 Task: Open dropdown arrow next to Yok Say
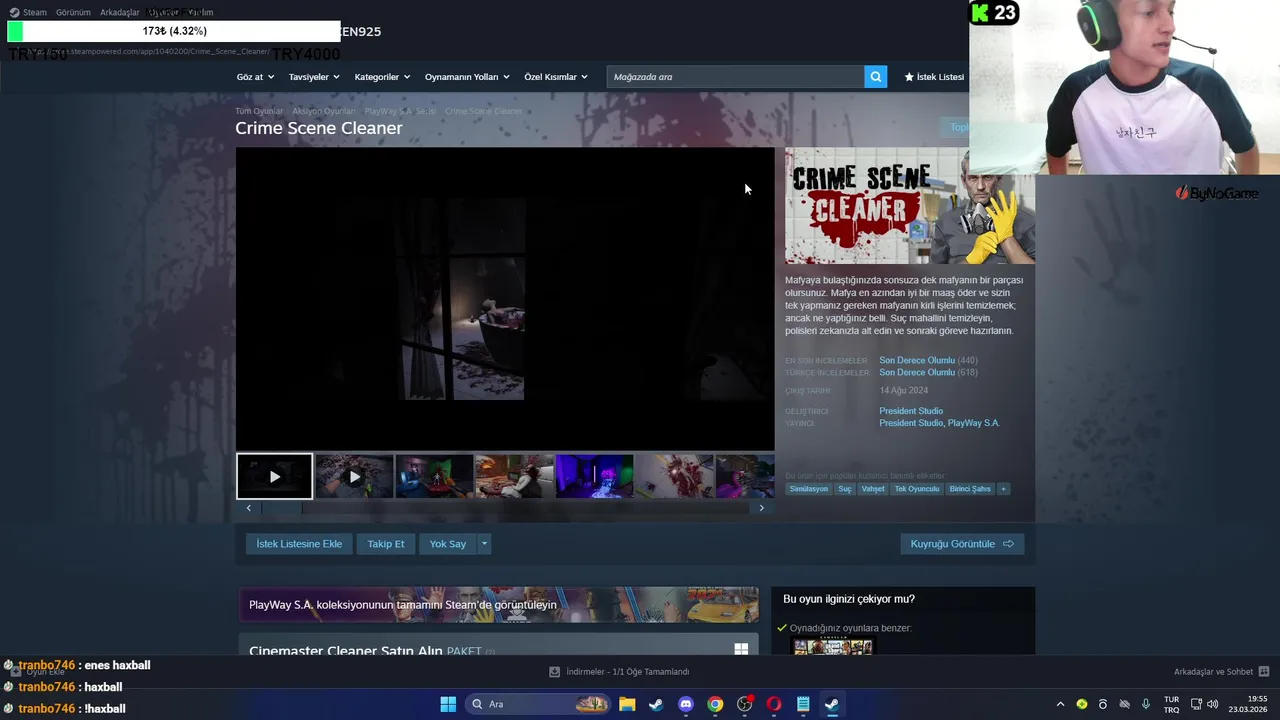[x=484, y=544]
